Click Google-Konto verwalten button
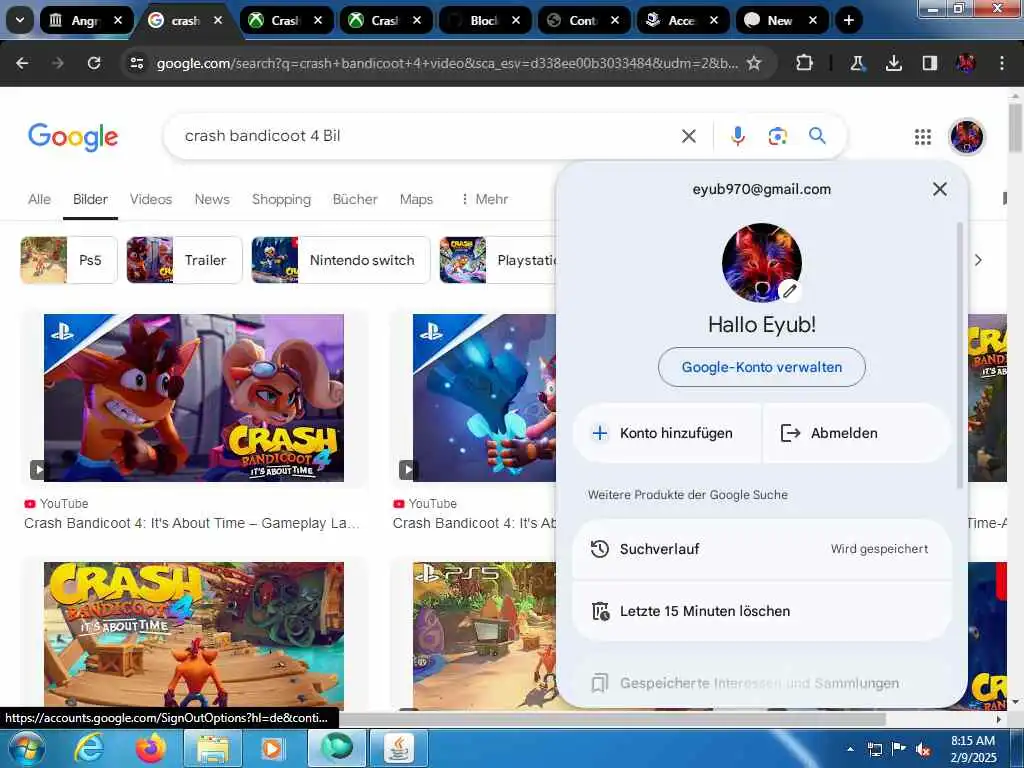 [761, 367]
